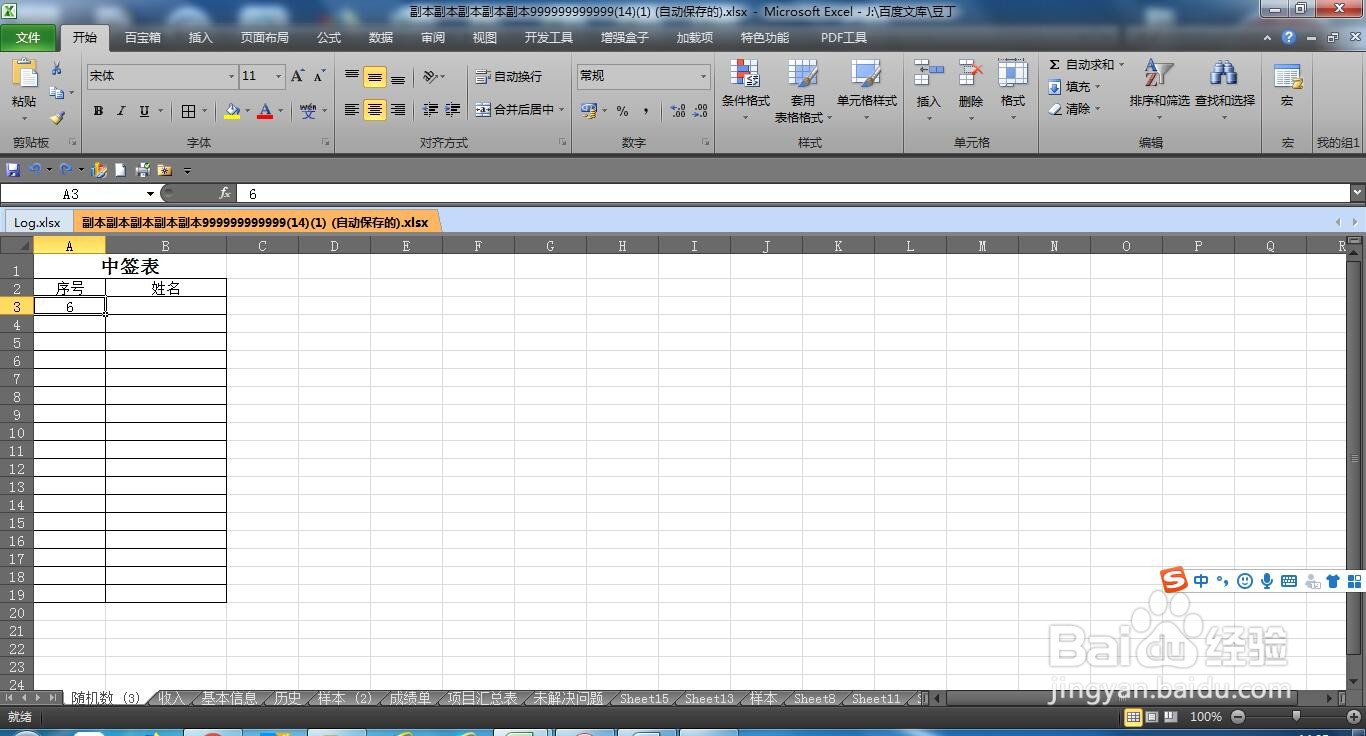Toggle horizontal center alignment

tap(375, 110)
